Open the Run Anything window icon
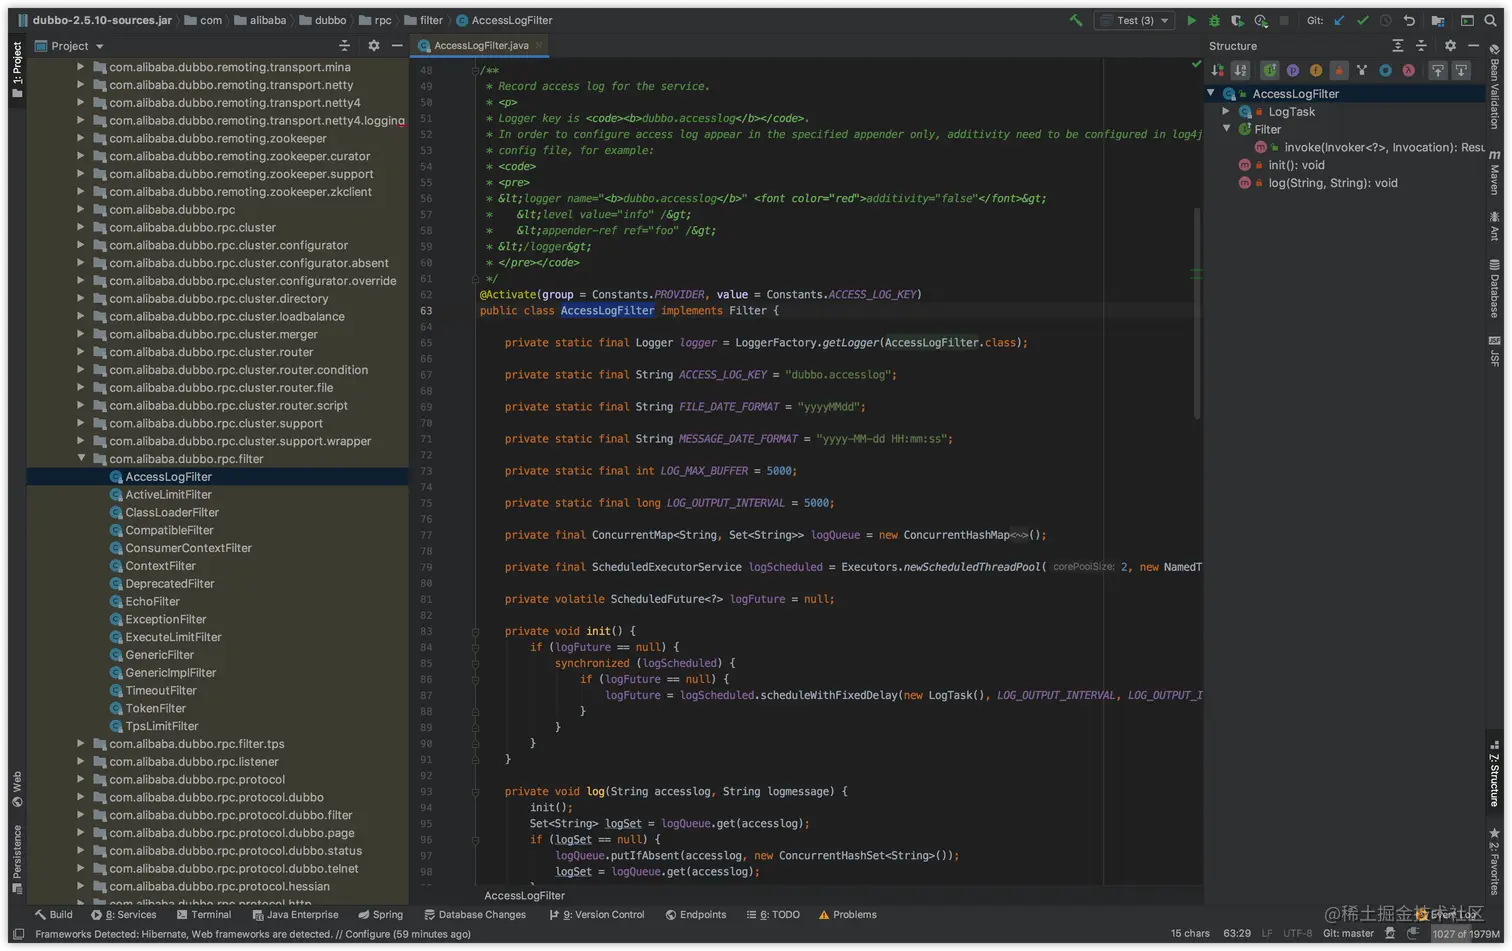Screen dimensions: 1512x951 pyautogui.click(x=1467, y=20)
